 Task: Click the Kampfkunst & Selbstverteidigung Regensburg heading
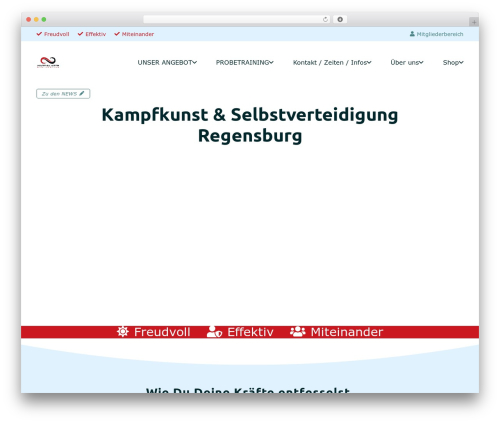coord(250,125)
